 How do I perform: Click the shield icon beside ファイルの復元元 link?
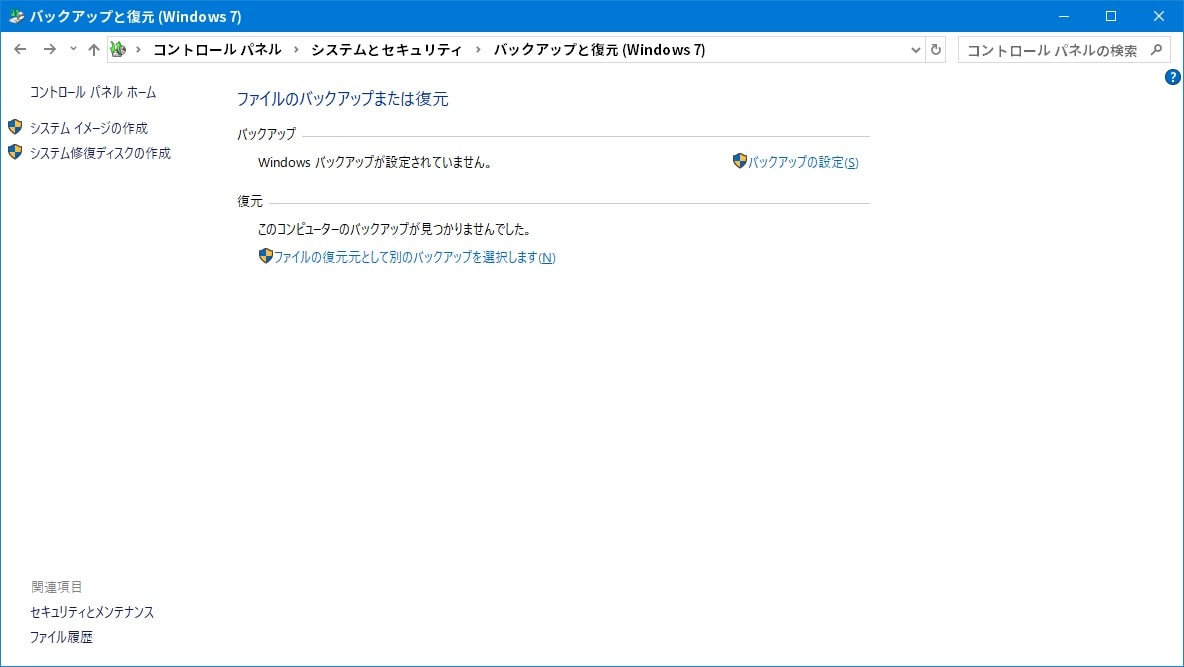[265, 256]
